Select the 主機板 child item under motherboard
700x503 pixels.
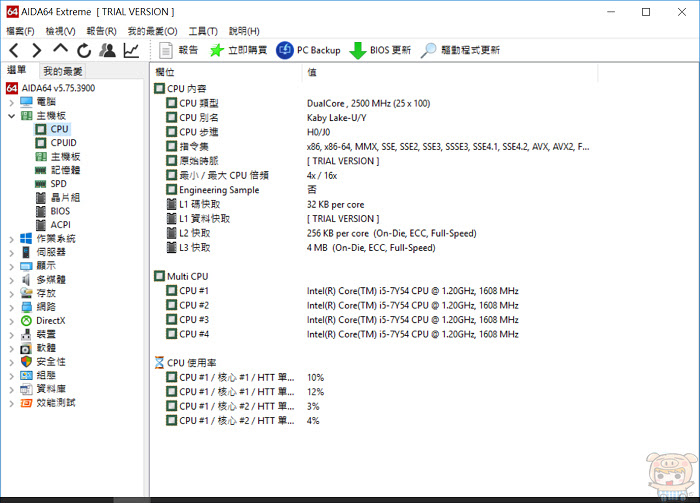pyautogui.click(x=58, y=157)
